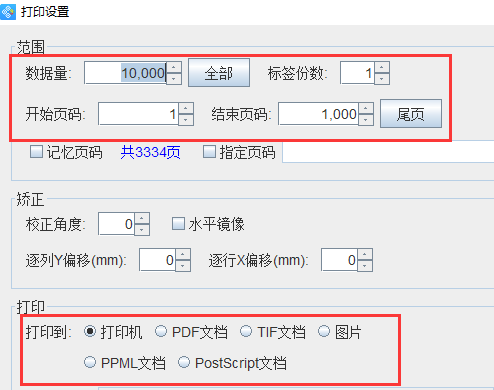Select the PPML文档 radio option
494x390 pixels.
click(90, 362)
